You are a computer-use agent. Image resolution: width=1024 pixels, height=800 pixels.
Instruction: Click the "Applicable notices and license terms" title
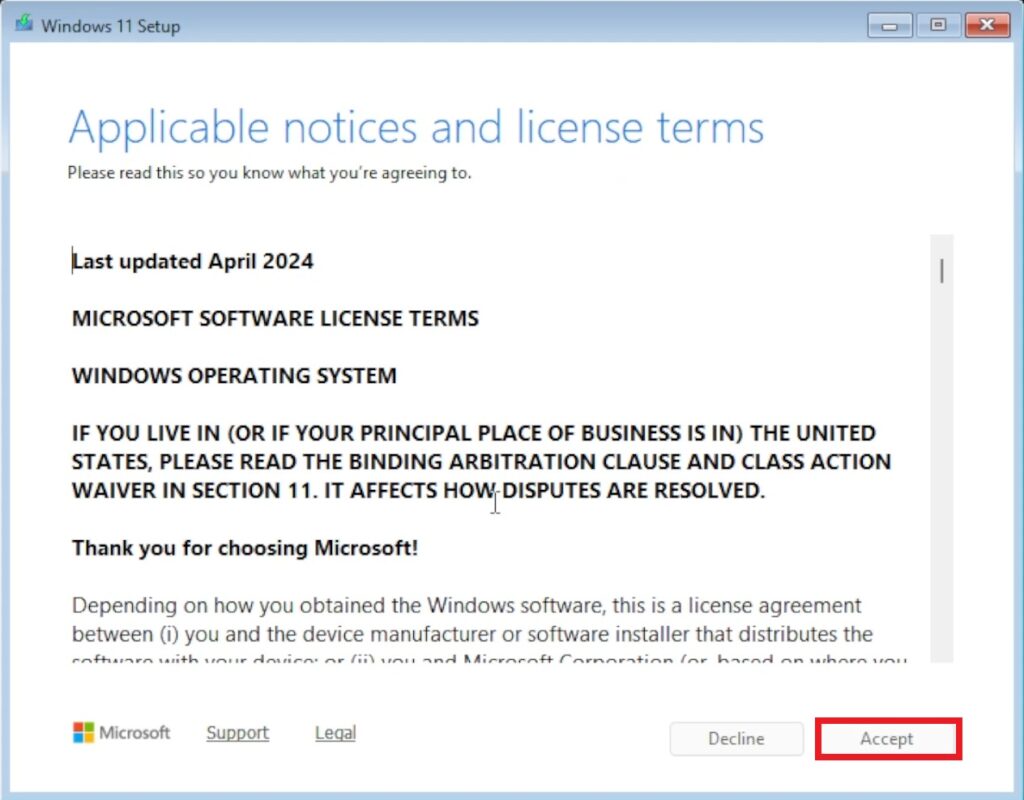click(x=416, y=128)
